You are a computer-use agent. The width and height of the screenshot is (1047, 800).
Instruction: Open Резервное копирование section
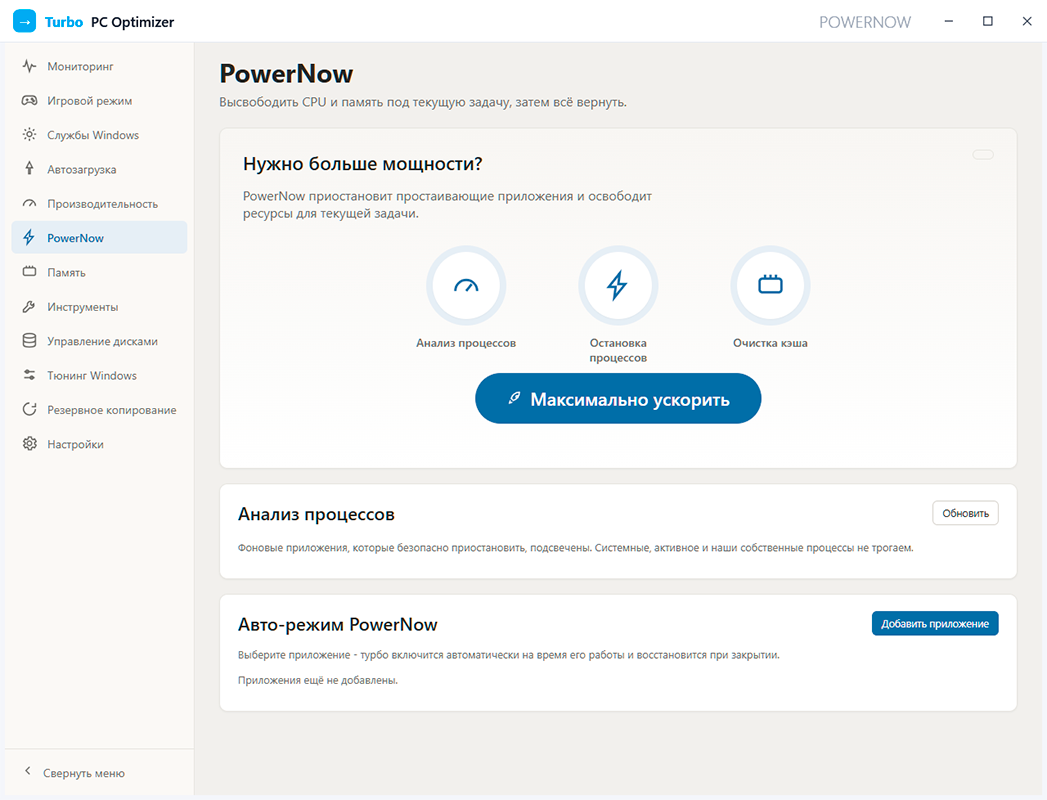pos(99,409)
